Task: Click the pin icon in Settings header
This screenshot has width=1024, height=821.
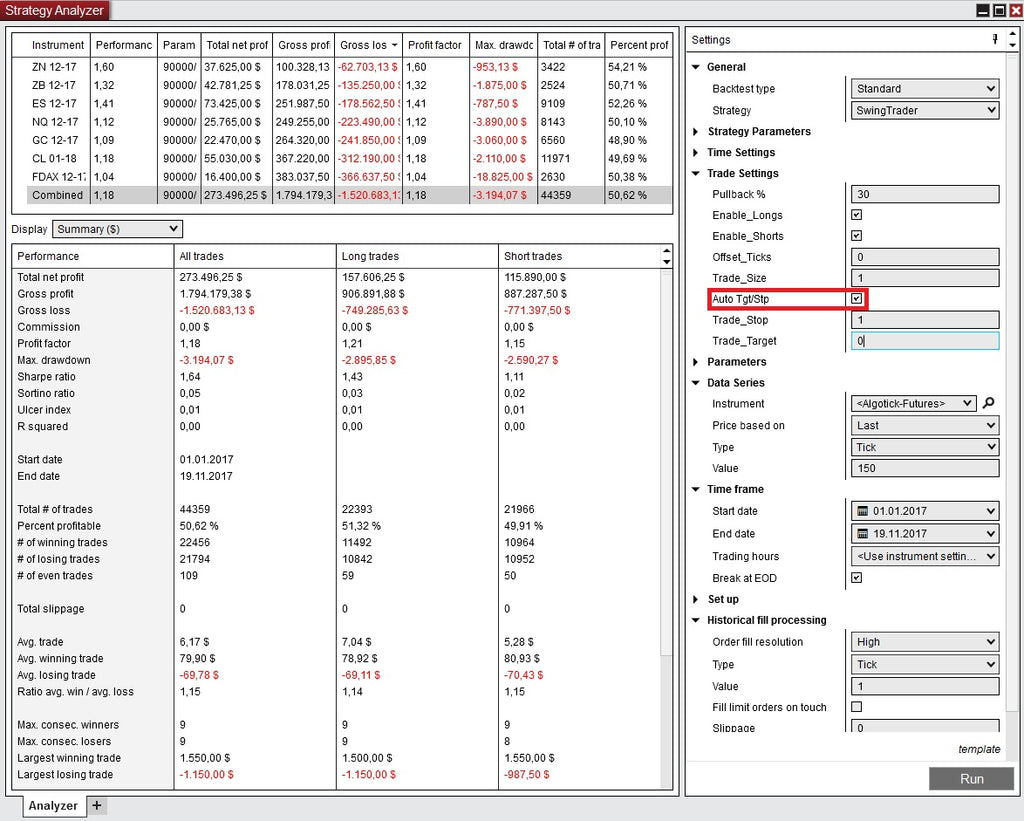Action: (994, 40)
